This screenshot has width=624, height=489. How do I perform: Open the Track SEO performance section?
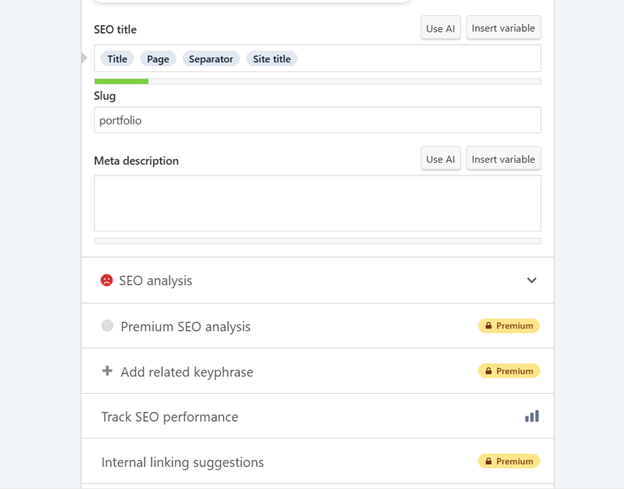pyautogui.click(x=318, y=417)
